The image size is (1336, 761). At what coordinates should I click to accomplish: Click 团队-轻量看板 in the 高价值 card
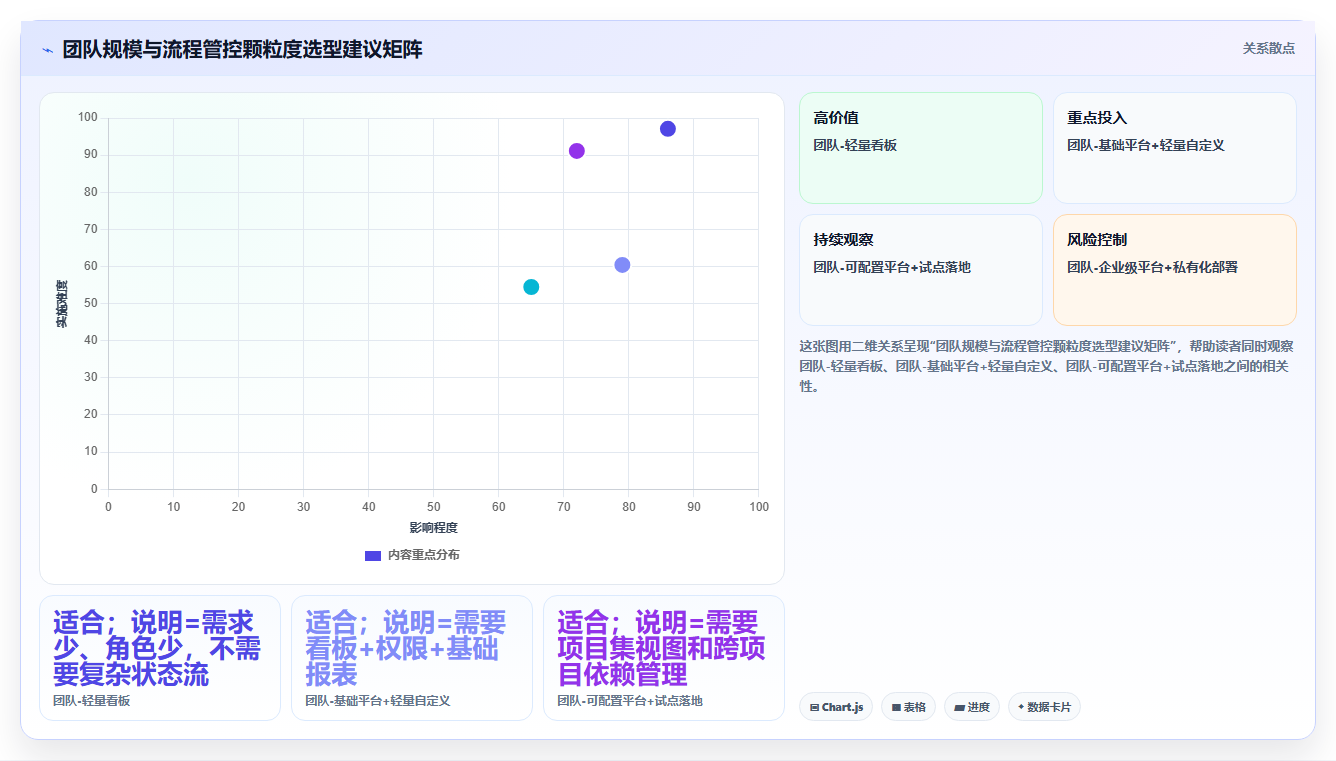pyautogui.click(x=855, y=145)
